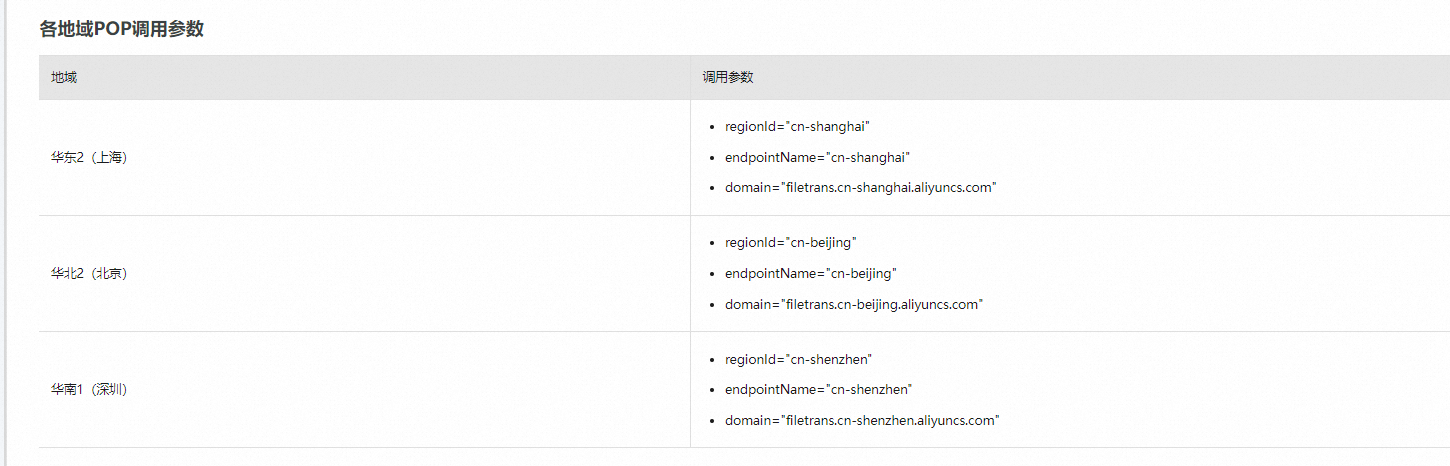Select the 华南1（深圳） region cell
The height and width of the screenshot is (466, 1450).
(x=89, y=390)
